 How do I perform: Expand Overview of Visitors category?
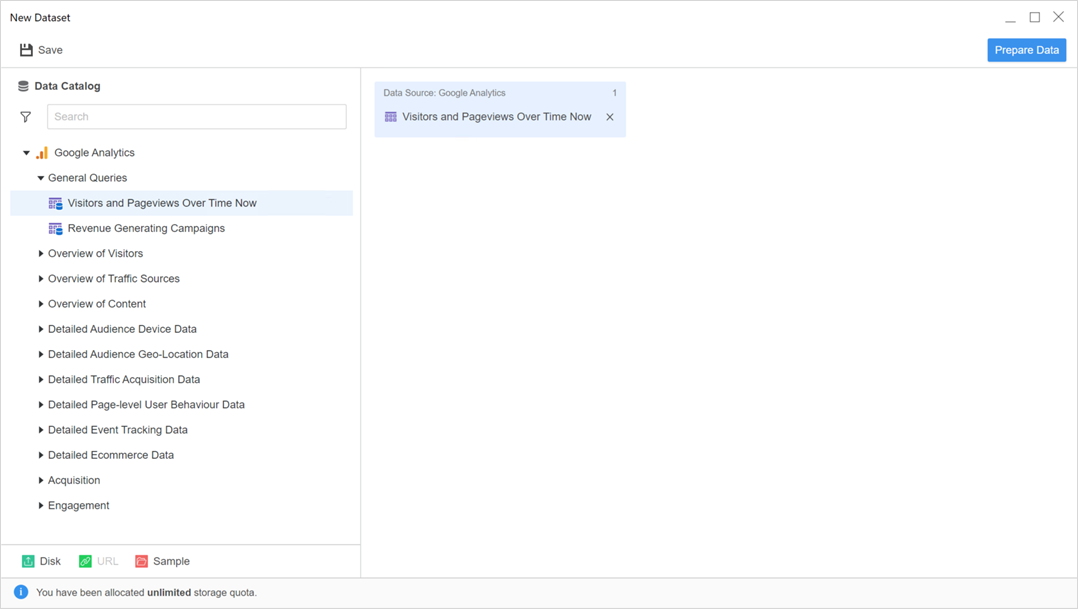41,254
